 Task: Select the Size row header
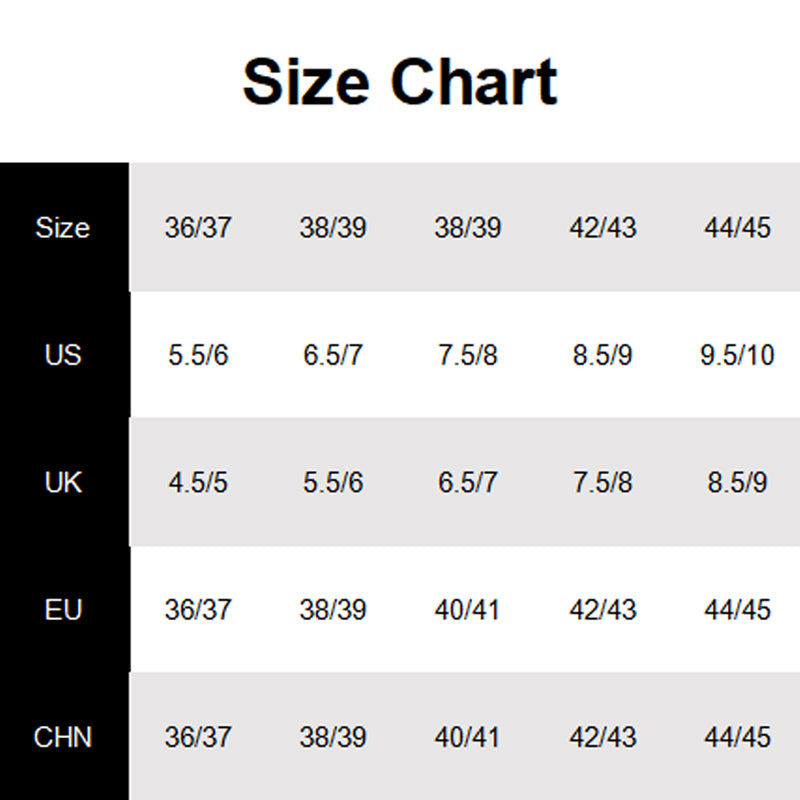point(63,228)
